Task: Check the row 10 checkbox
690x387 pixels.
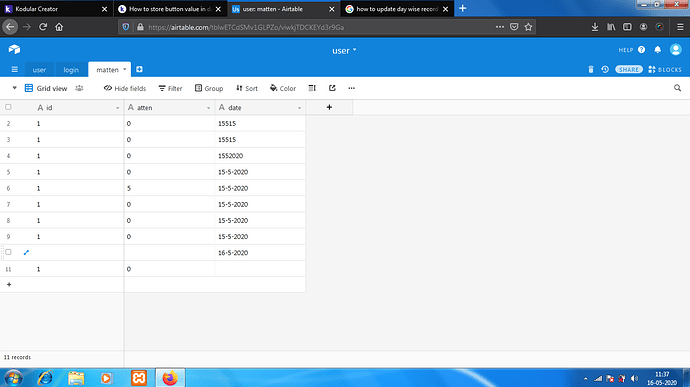Action: click(x=8, y=252)
